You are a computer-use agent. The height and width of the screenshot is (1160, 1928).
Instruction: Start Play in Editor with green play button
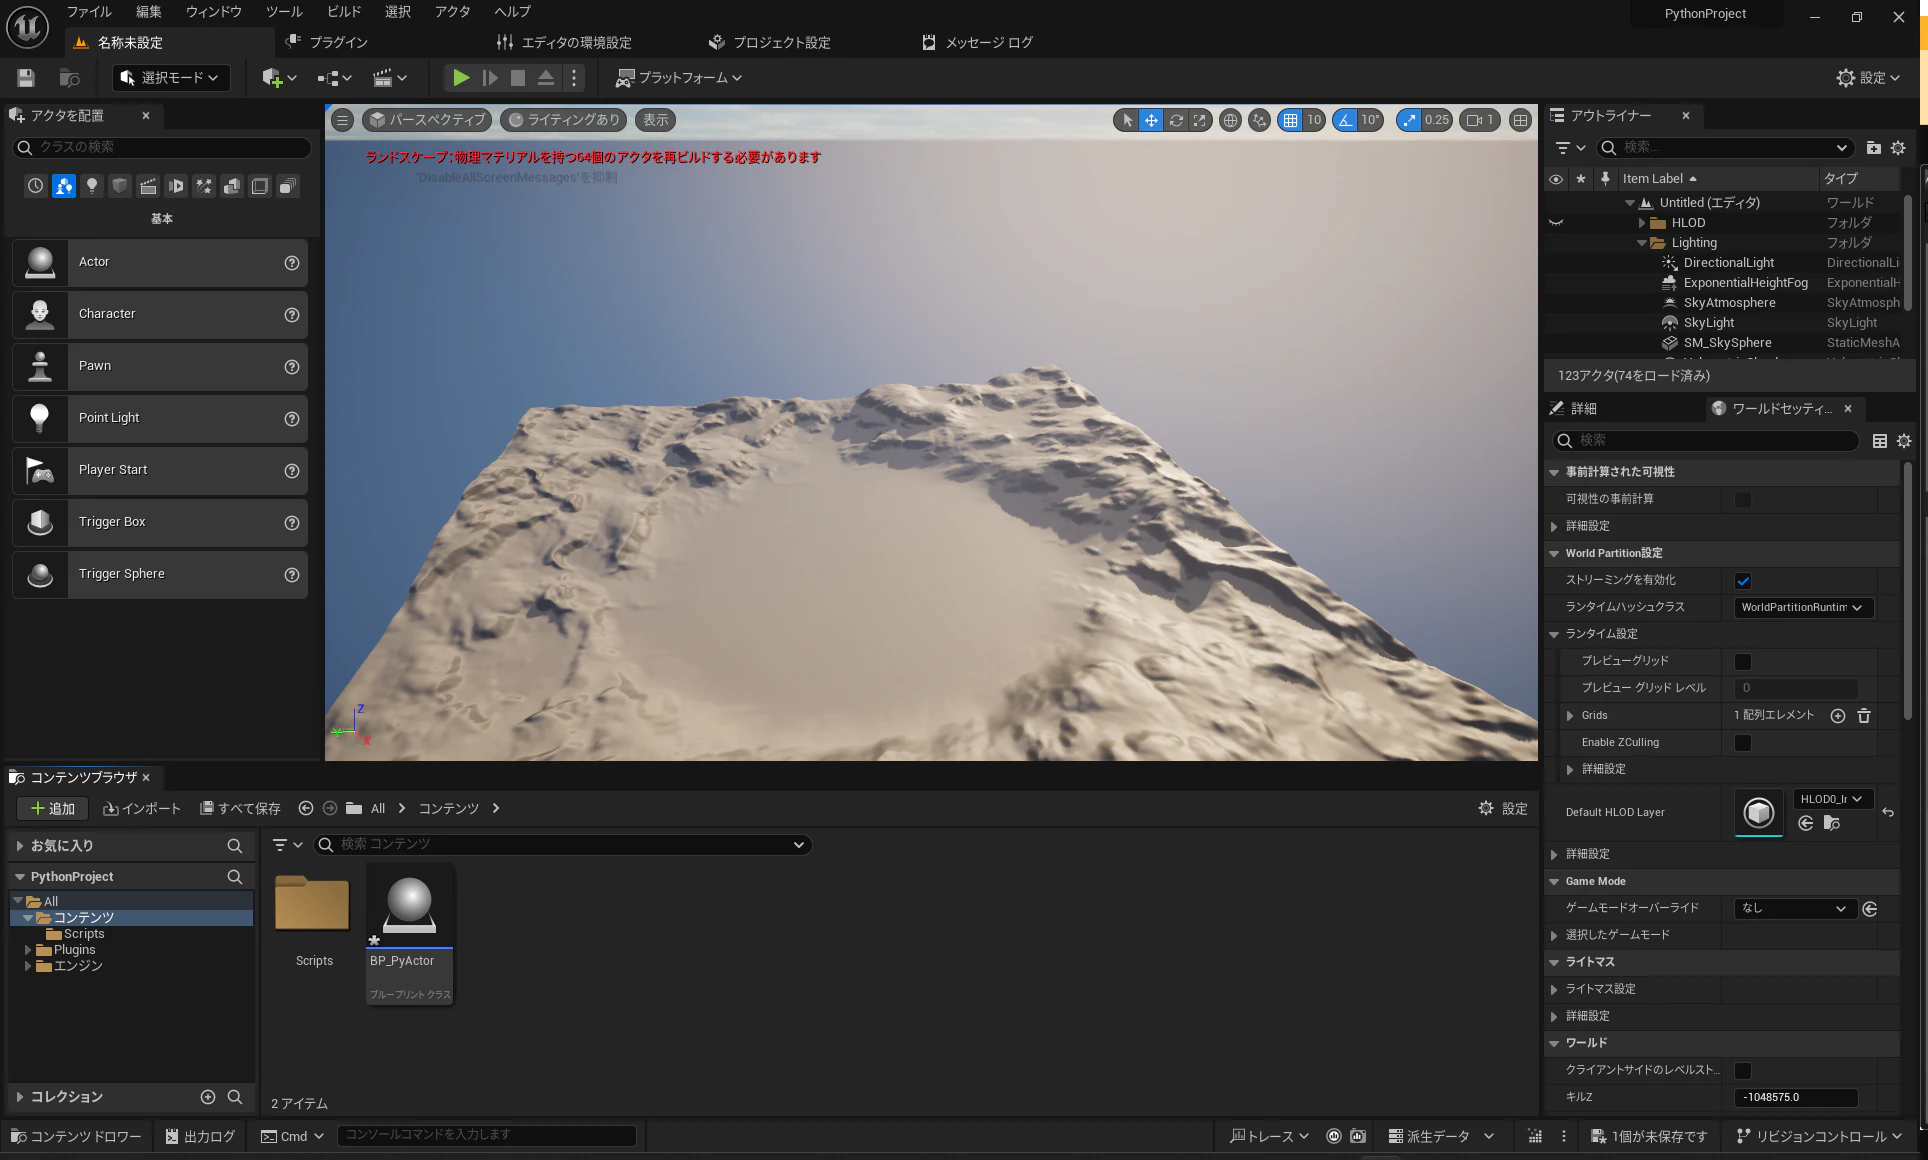click(460, 78)
